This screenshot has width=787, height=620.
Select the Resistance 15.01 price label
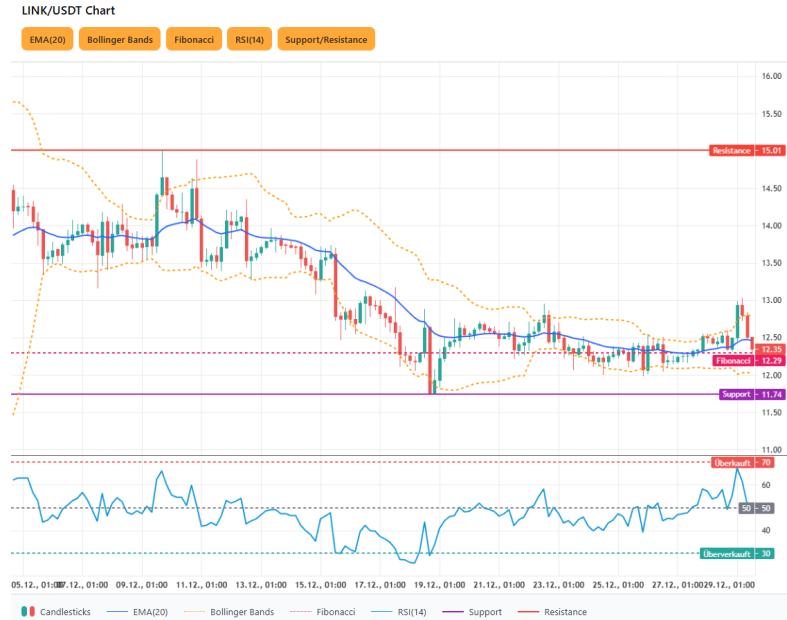[746, 151]
